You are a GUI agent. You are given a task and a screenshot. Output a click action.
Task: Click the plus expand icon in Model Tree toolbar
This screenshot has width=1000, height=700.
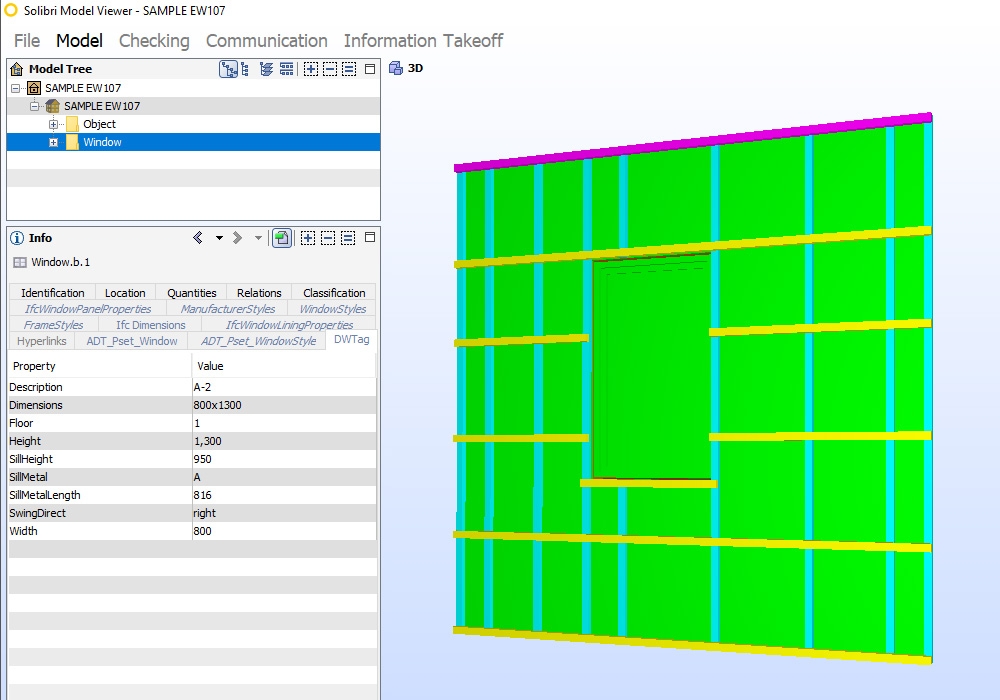(311, 69)
